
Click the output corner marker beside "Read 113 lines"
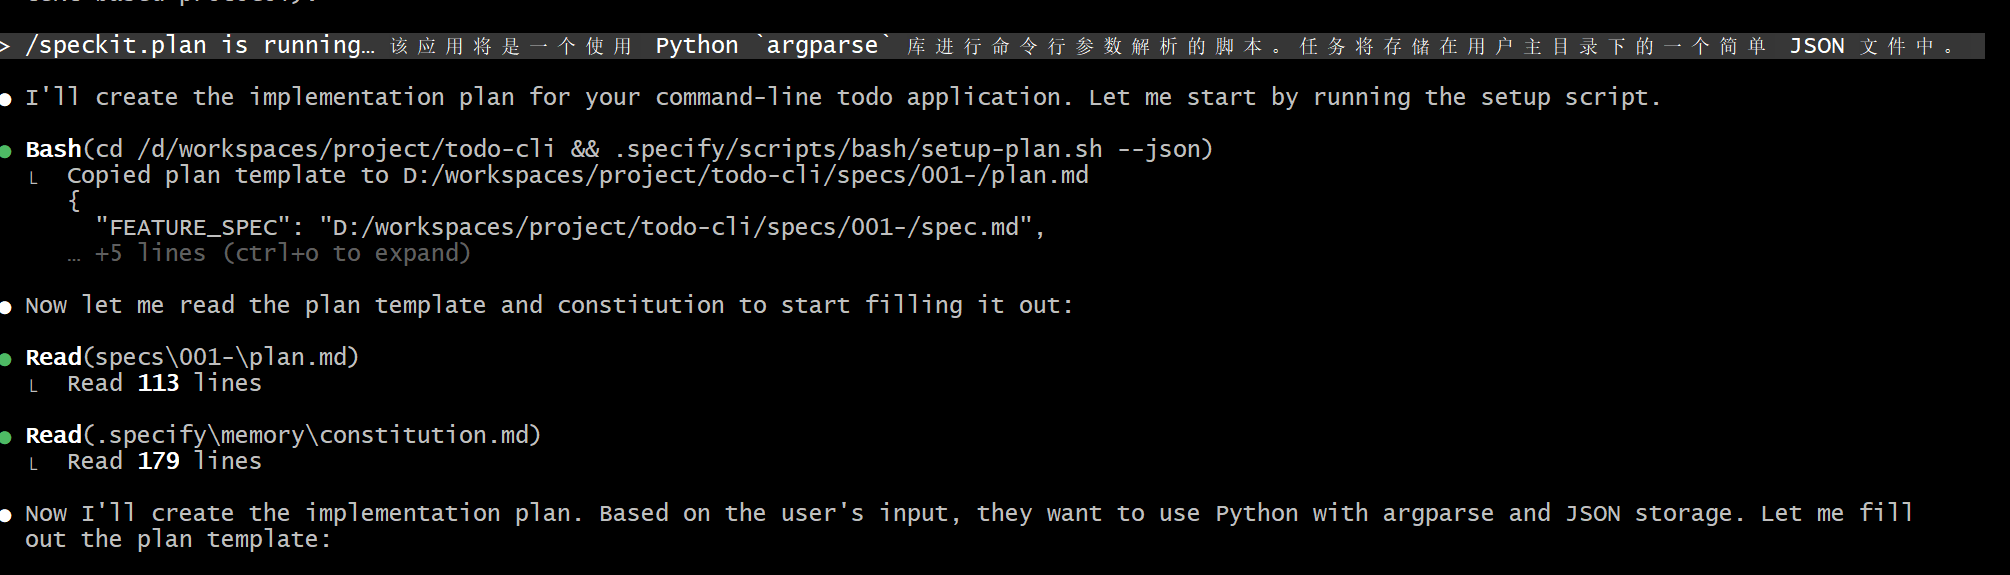(x=34, y=385)
